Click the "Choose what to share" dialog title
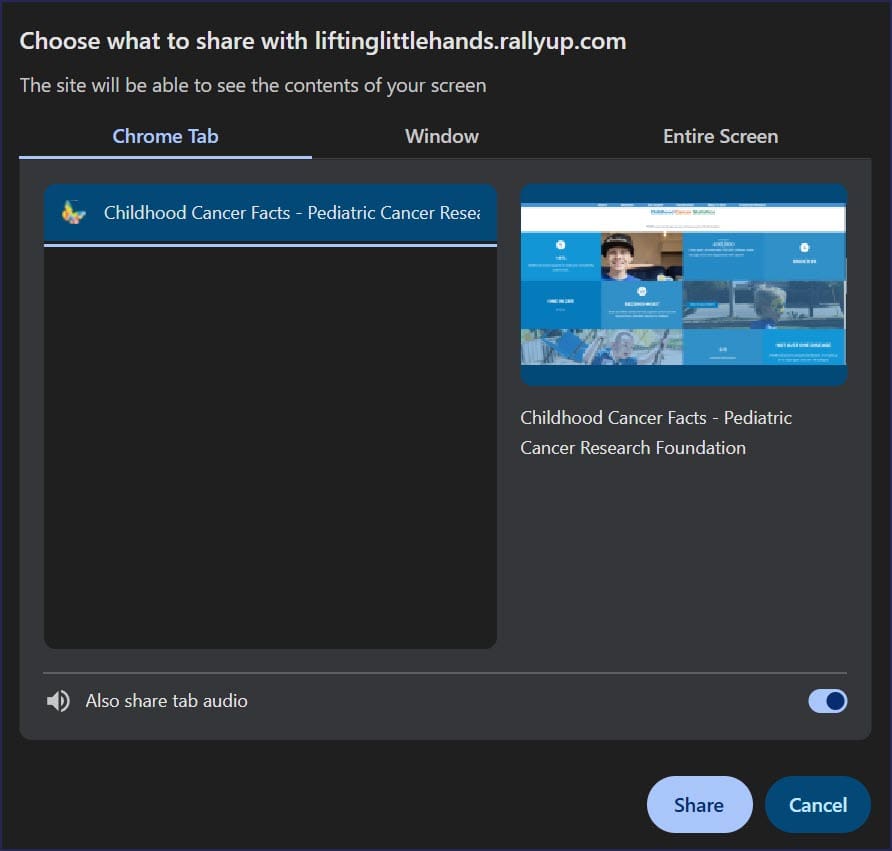 (323, 41)
